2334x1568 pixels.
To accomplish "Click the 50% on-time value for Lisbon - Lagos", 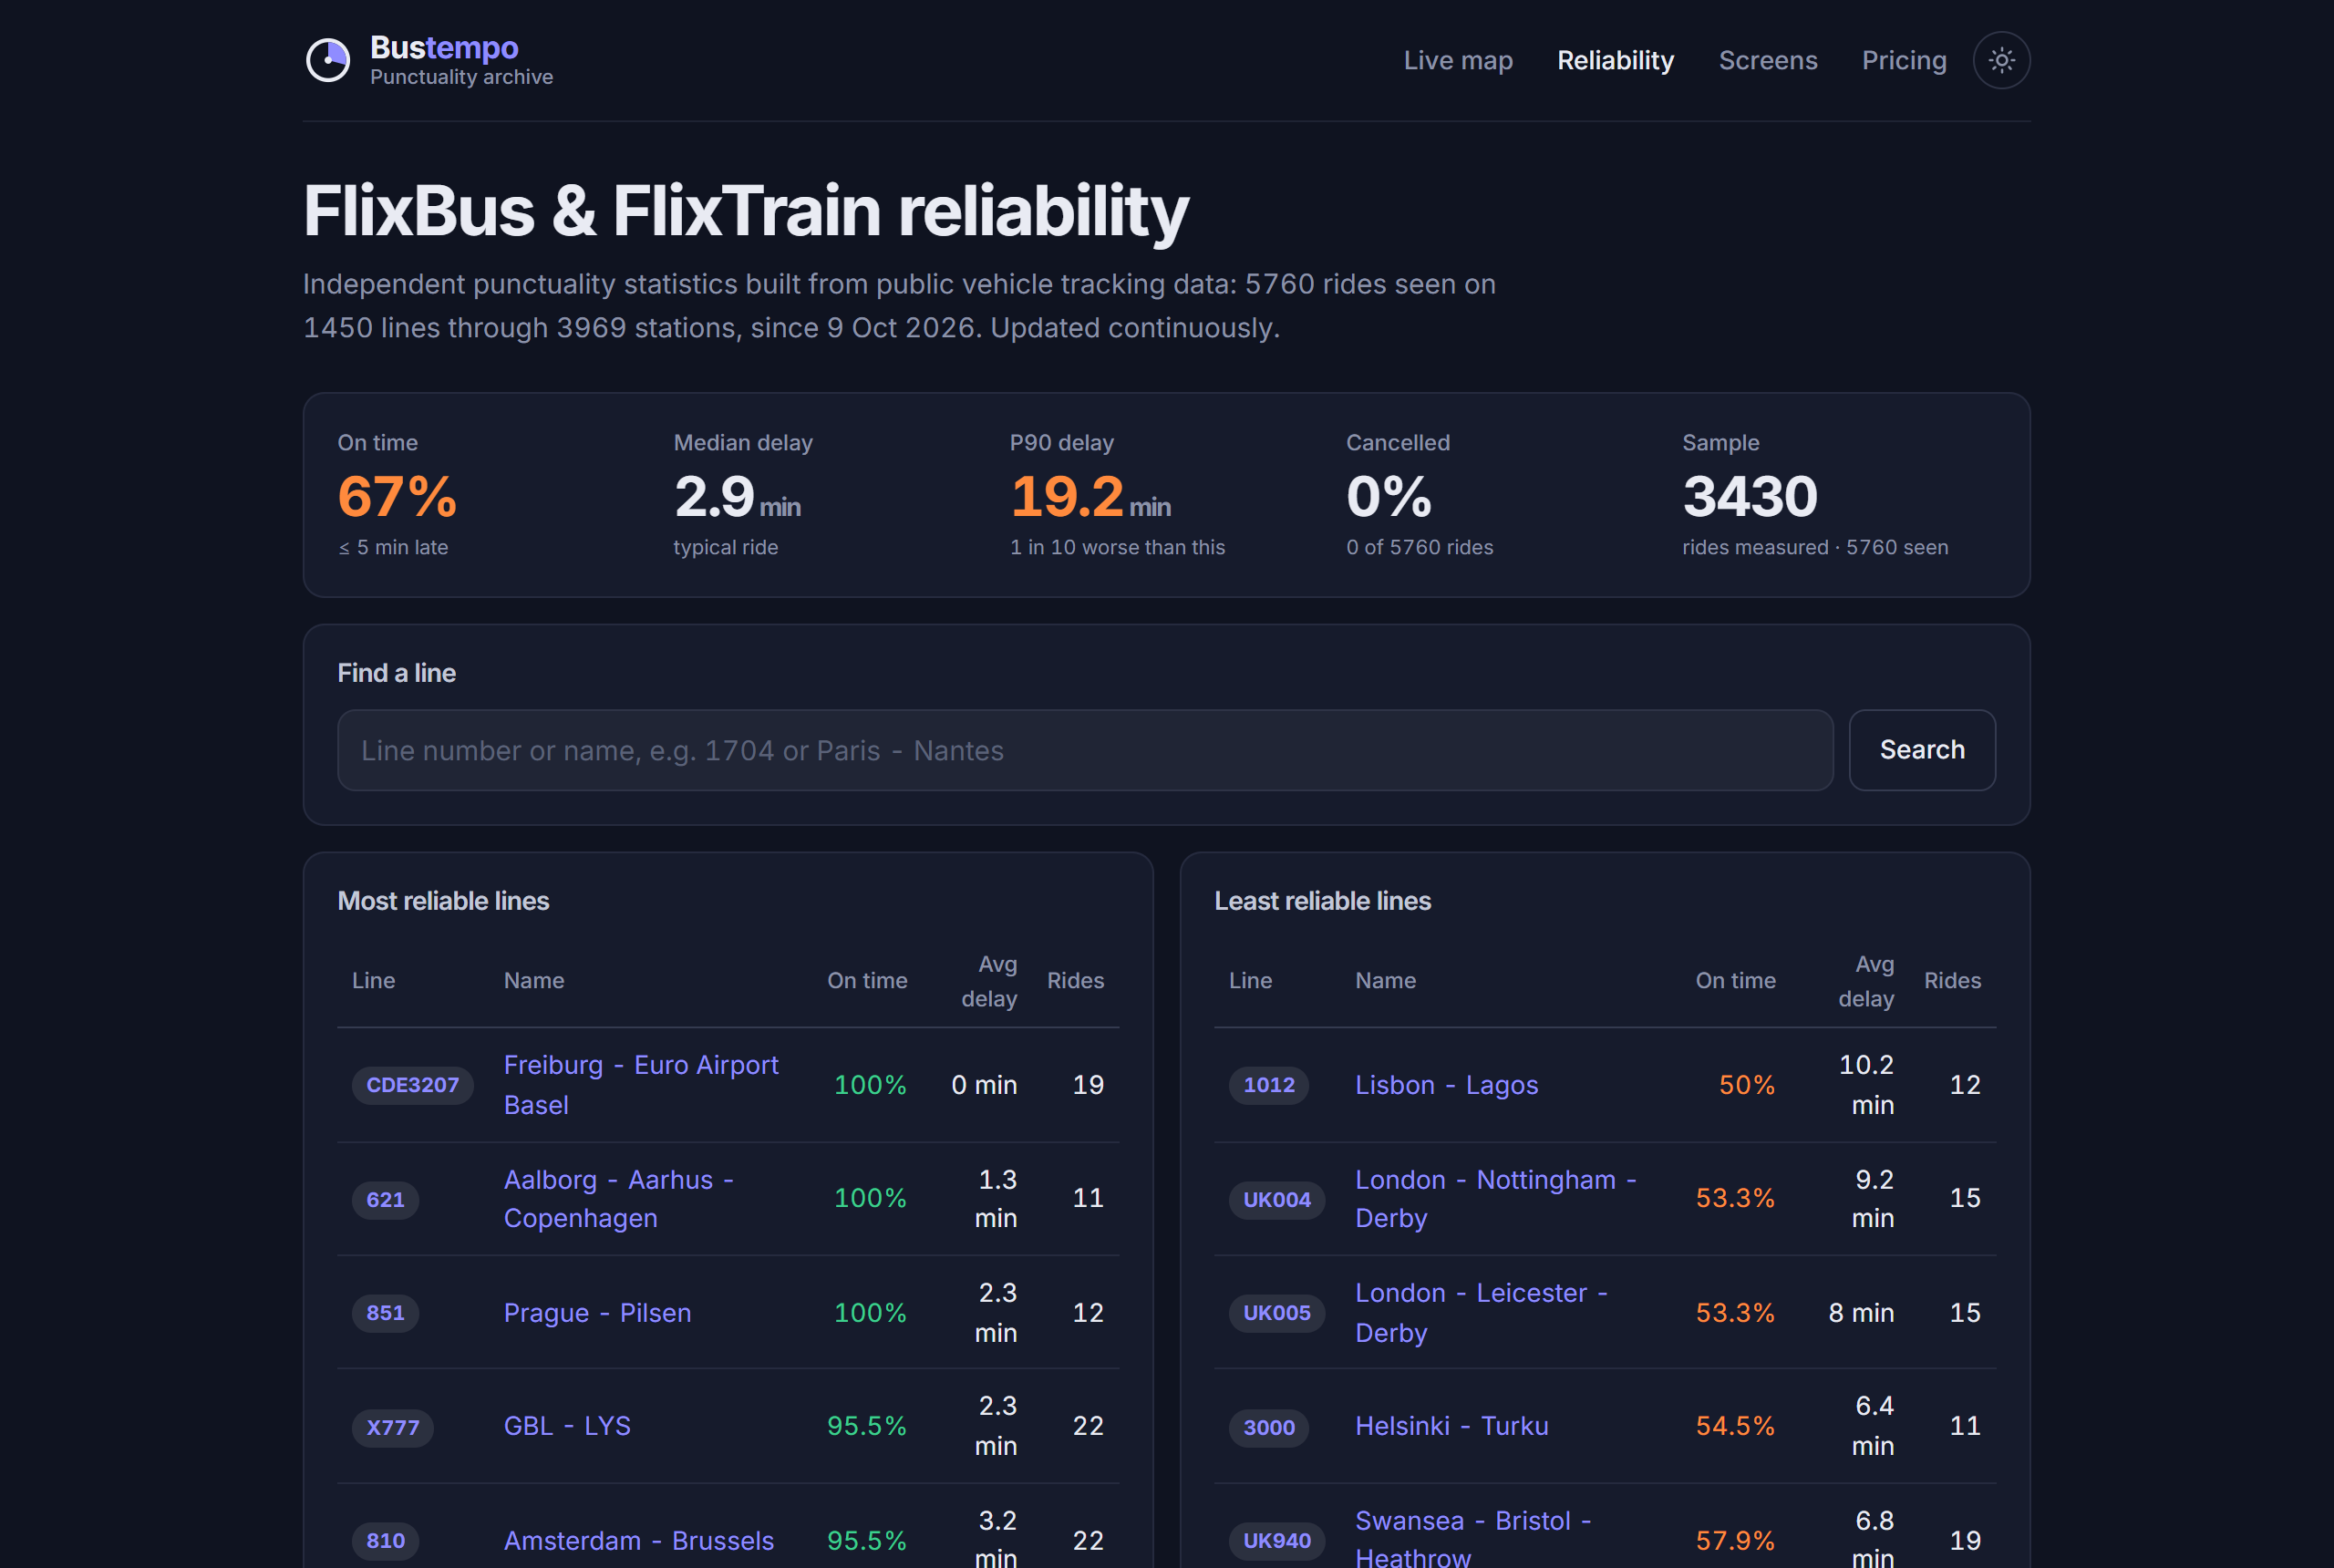I will click(x=1746, y=1085).
